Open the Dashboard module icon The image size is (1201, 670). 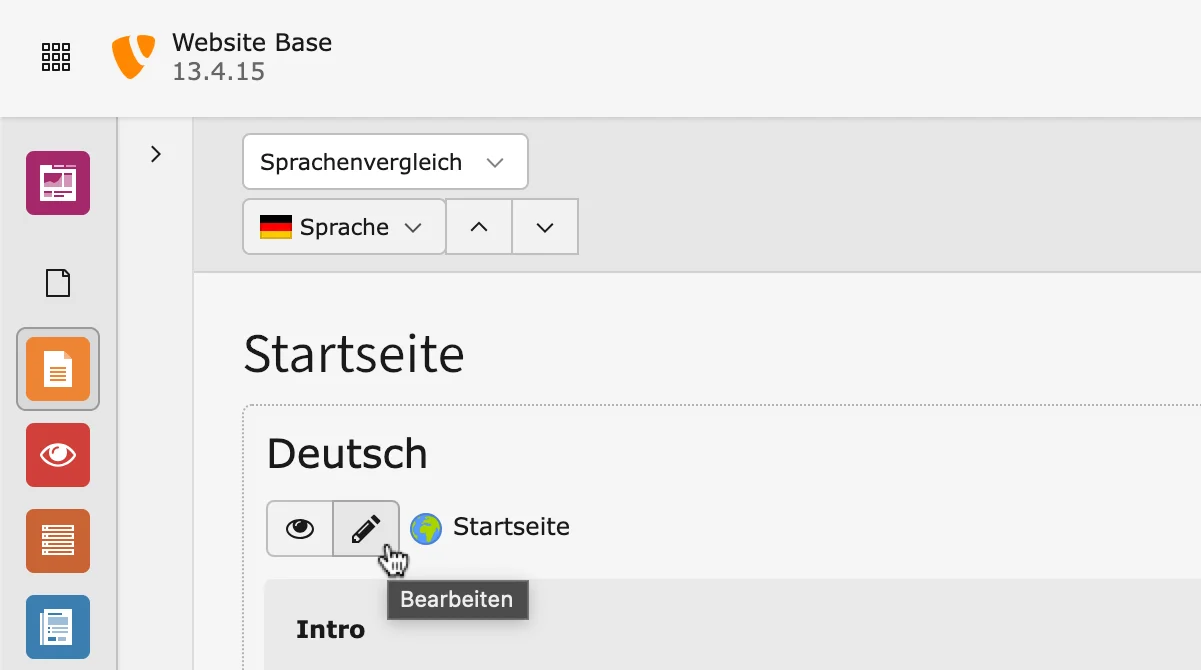point(57,183)
